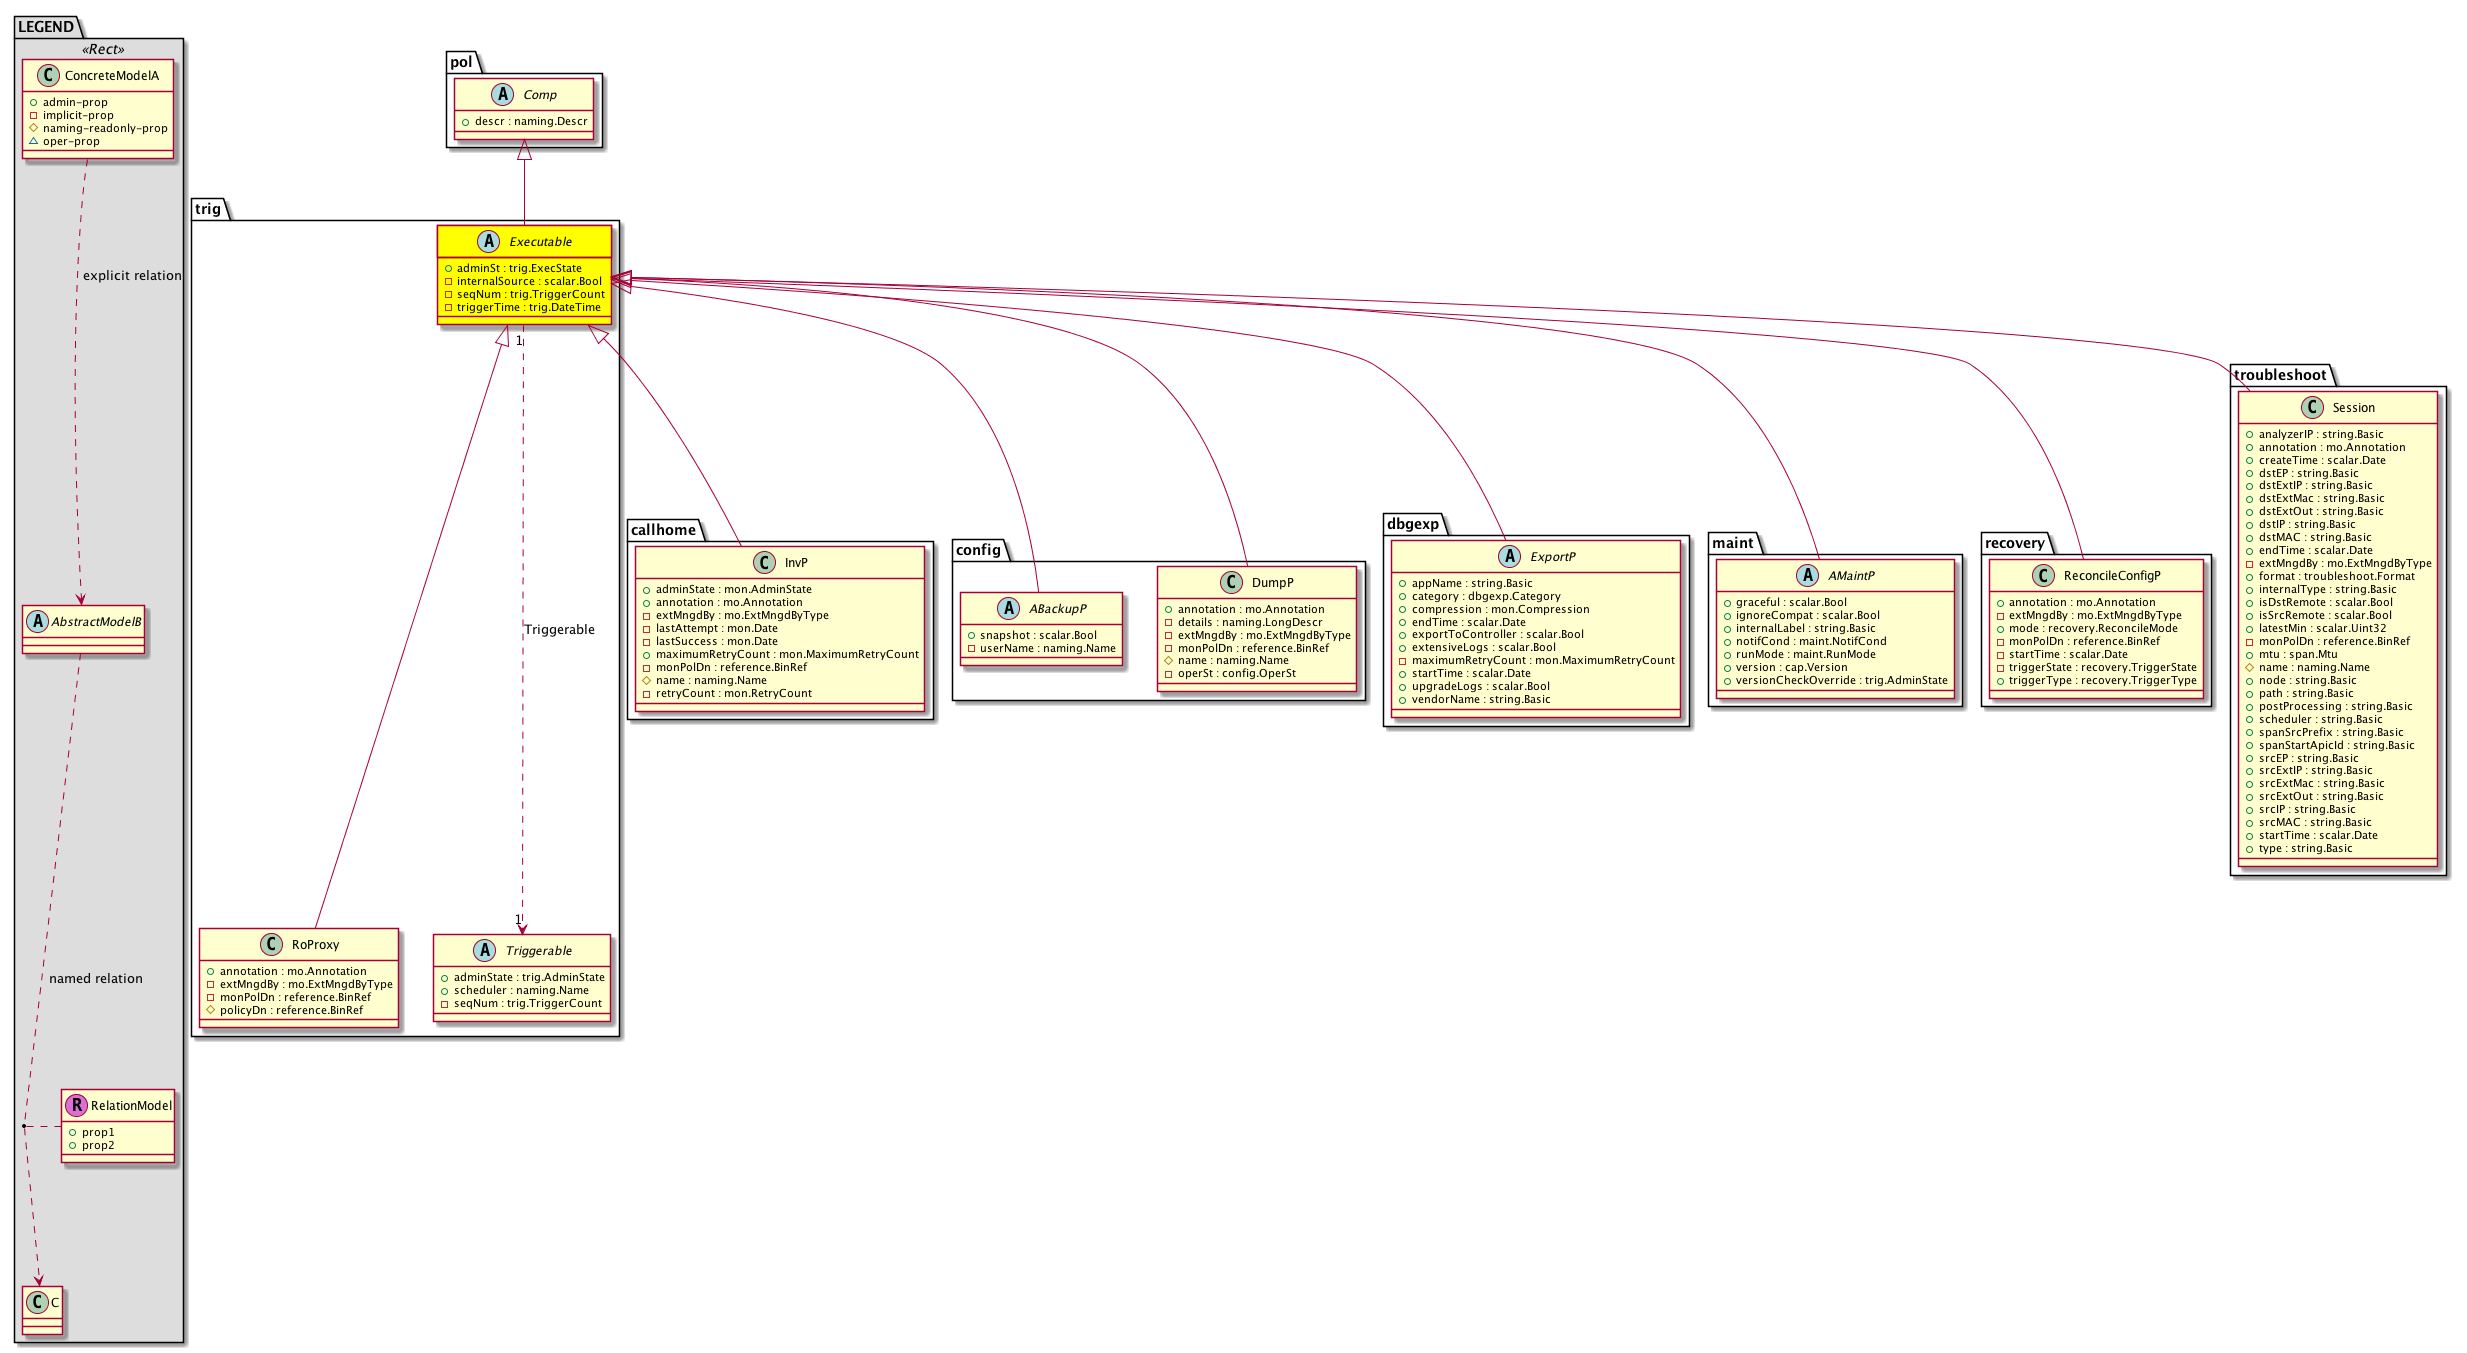Click the class icon on InvP

click(x=764, y=562)
